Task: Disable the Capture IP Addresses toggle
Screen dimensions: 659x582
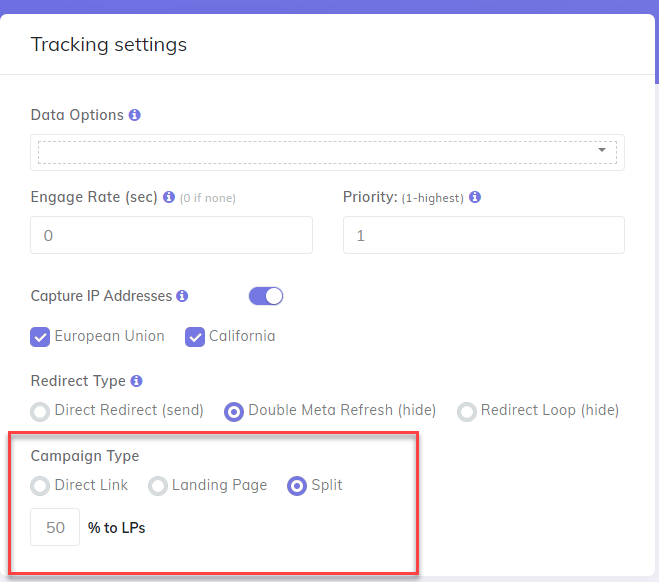Action: (266, 296)
